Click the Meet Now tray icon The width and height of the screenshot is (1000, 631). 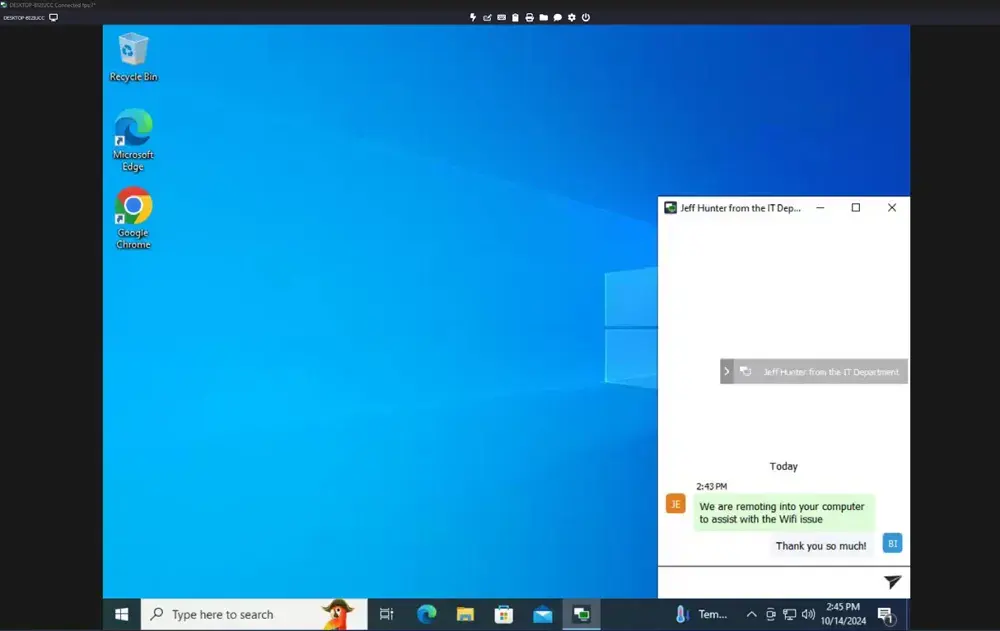pyautogui.click(x=770, y=614)
